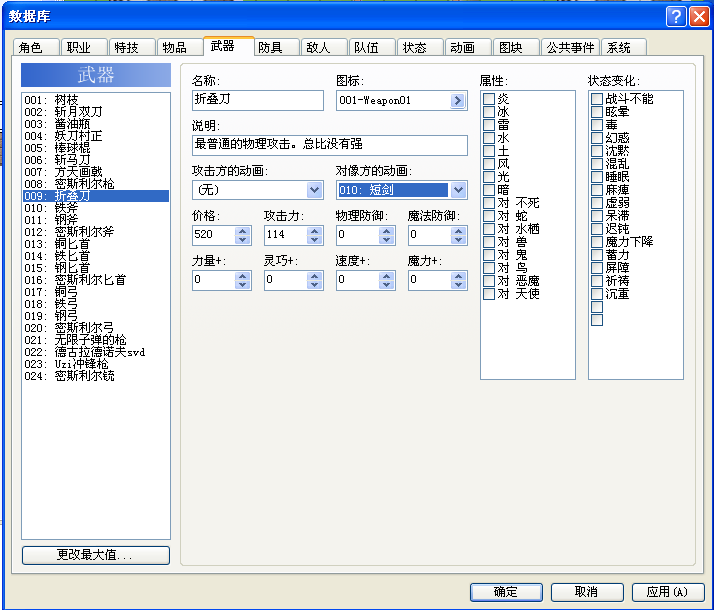Open the 图标 selection combo box

point(402,100)
